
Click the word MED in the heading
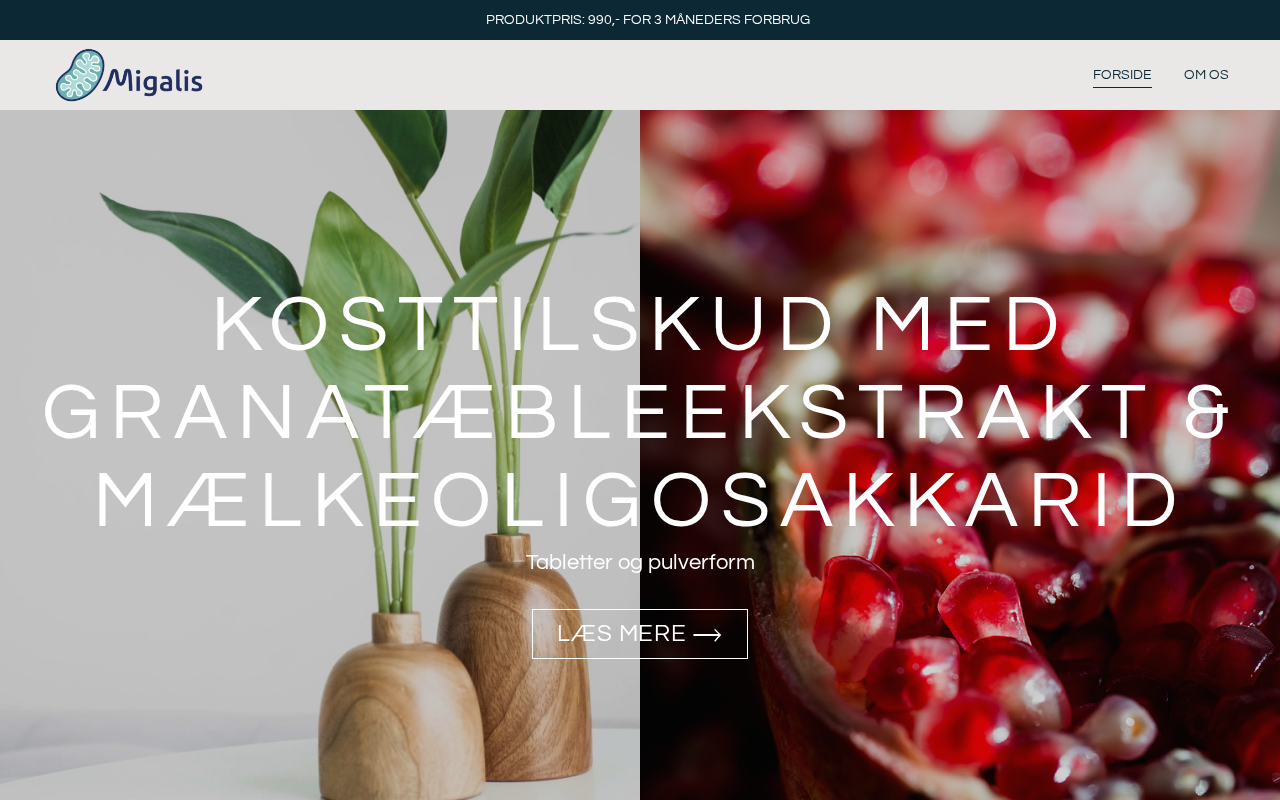(x=969, y=324)
